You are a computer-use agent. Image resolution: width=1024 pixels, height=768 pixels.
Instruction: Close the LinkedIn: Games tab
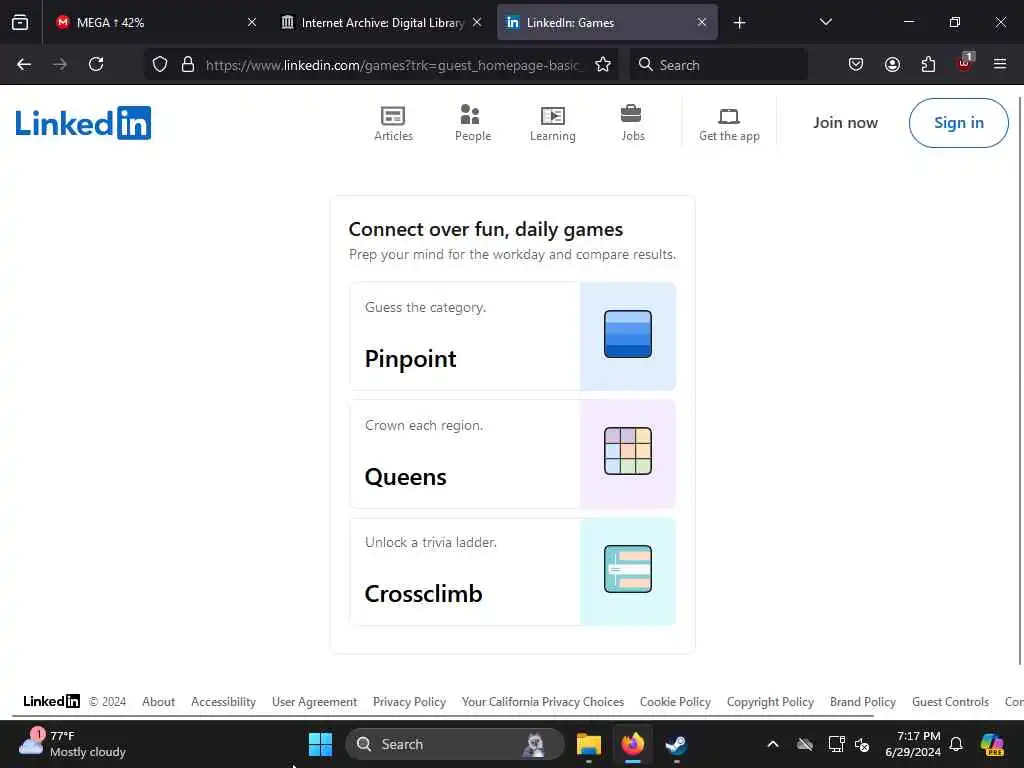pos(702,23)
